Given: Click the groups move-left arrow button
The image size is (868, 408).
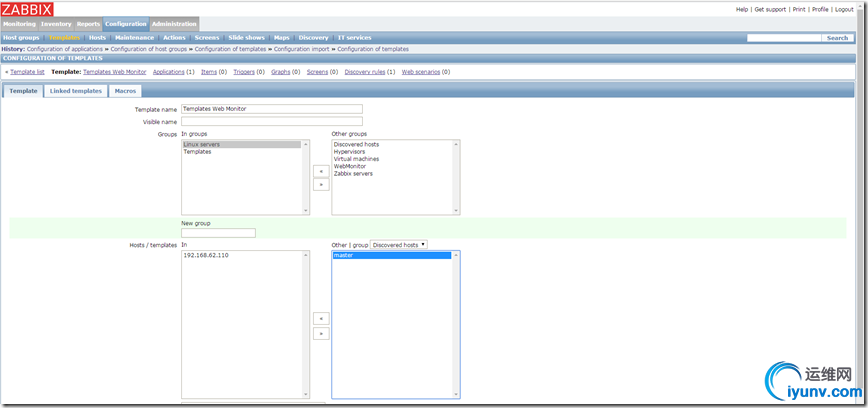Looking at the screenshot, I should point(321,171).
